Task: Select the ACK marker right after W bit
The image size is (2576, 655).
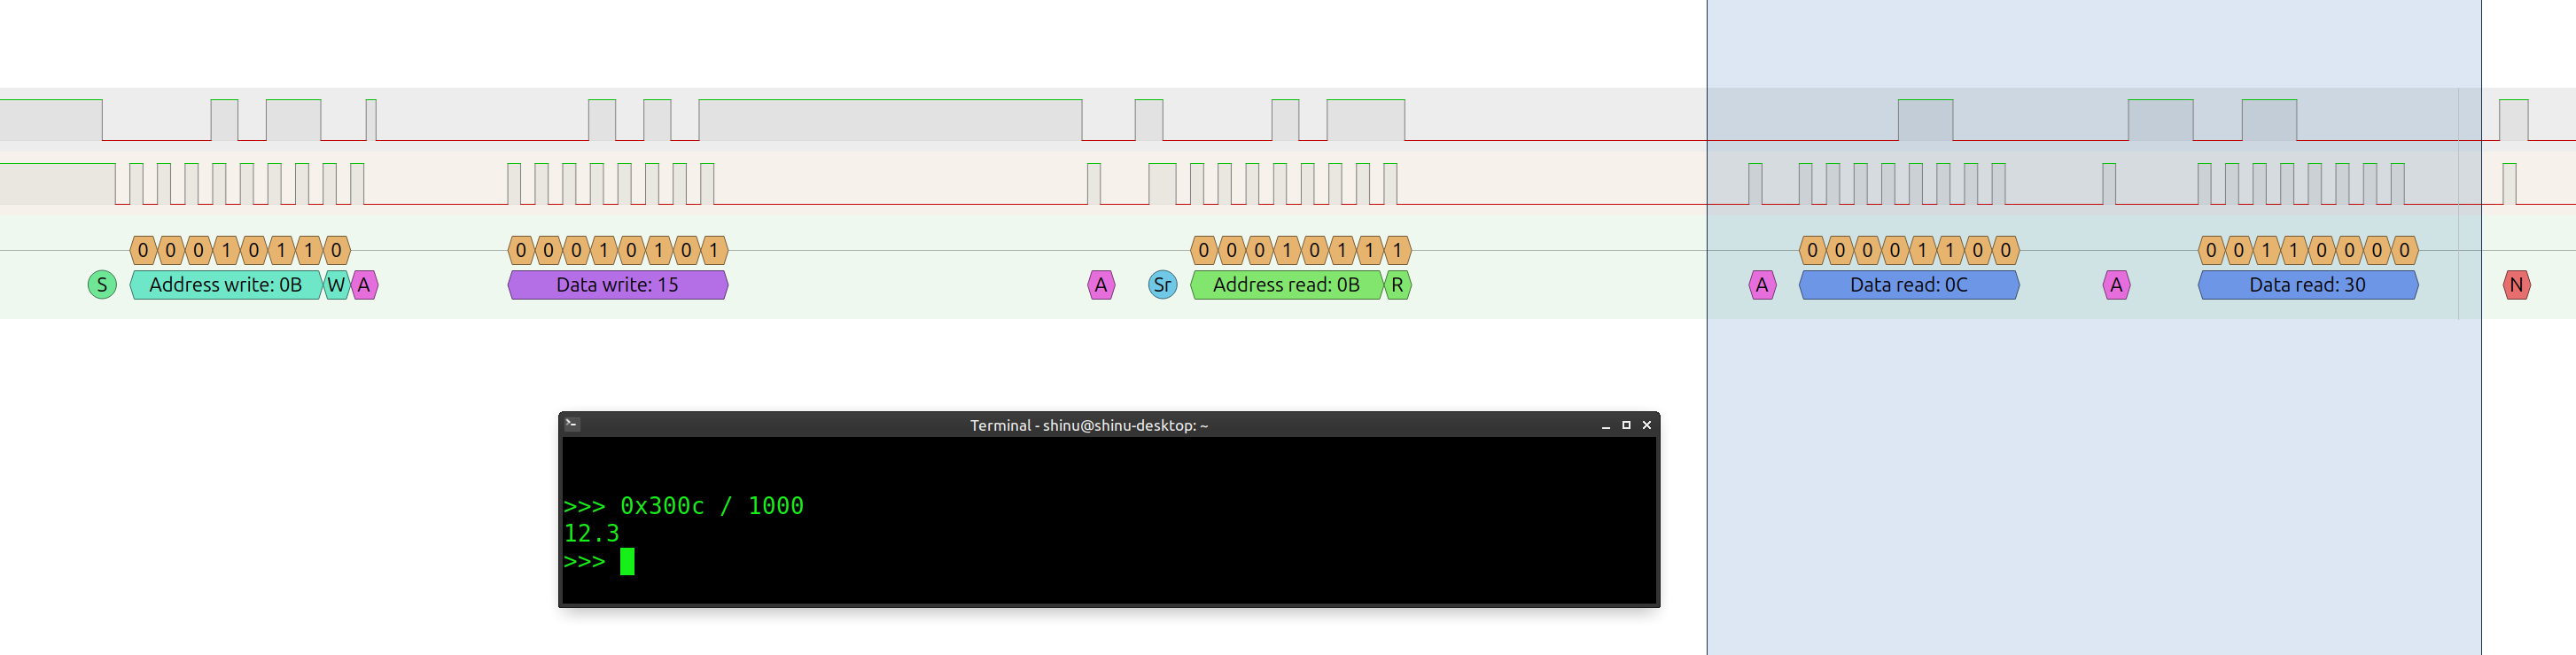Action: pos(364,285)
